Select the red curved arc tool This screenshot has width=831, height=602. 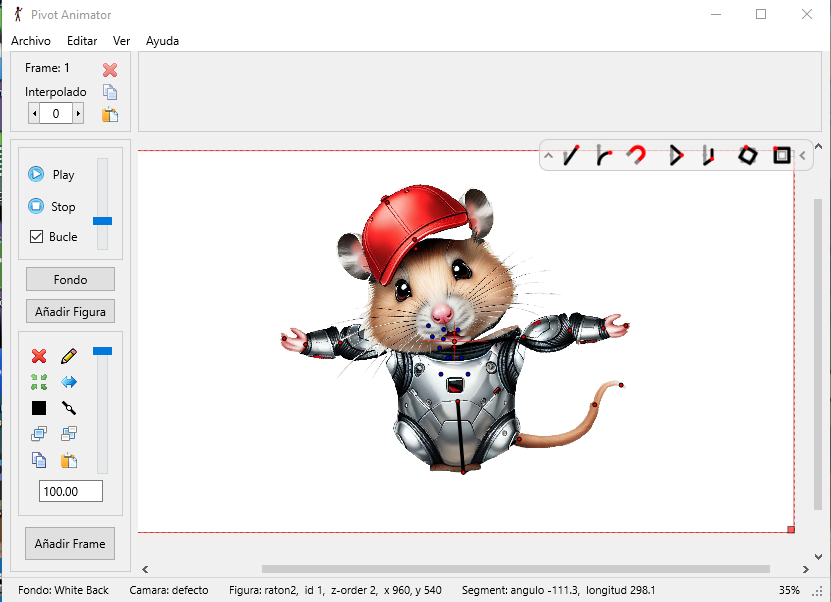[636, 155]
